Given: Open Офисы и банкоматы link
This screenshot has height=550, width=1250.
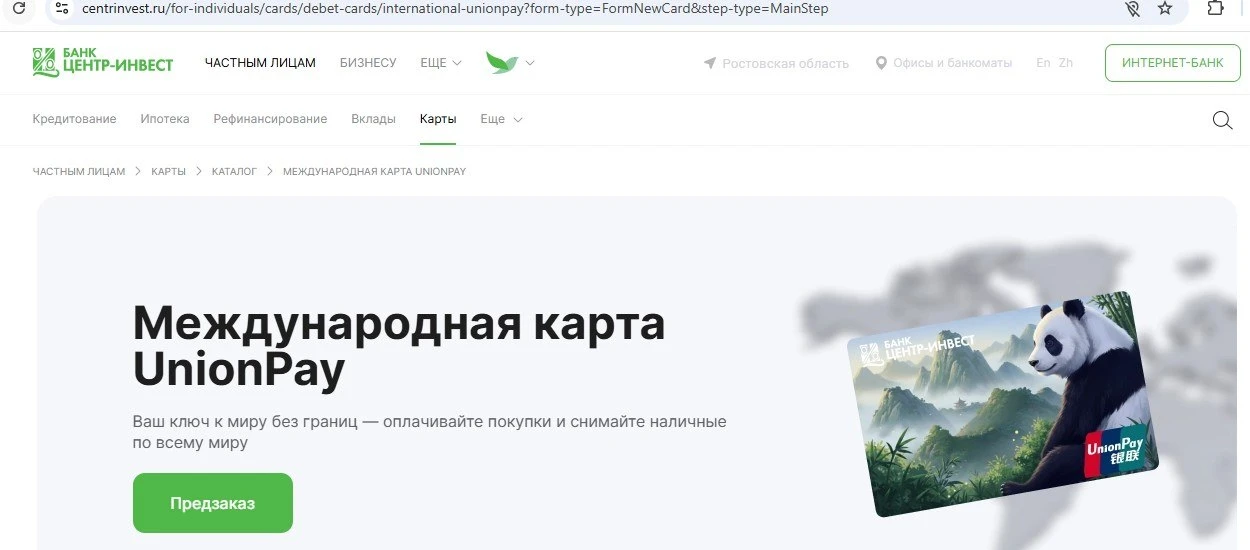Looking at the screenshot, I should tap(952, 63).
